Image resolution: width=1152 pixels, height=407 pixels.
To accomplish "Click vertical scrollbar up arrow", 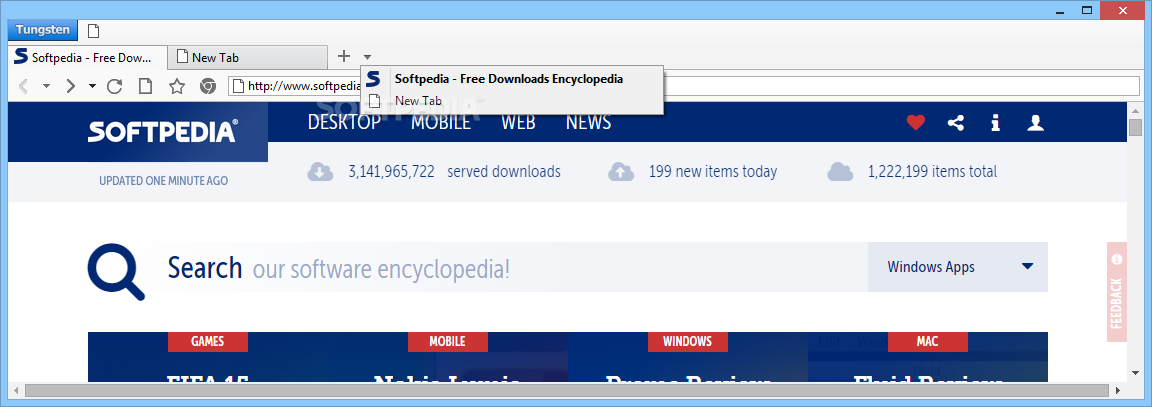I will click(1135, 109).
